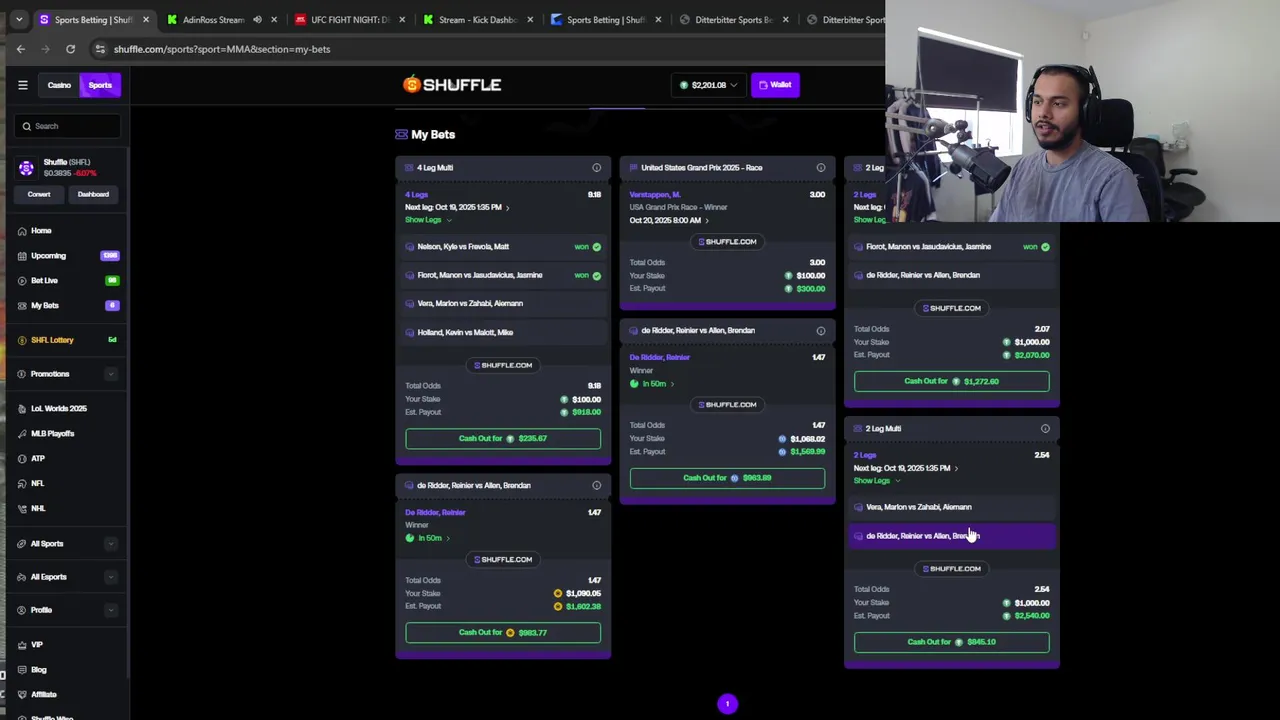Image resolution: width=1280 pixels, height=720 pixels.
Task: Click the Shuffle pumpkin logo
Action: click(x=452, y=85)
